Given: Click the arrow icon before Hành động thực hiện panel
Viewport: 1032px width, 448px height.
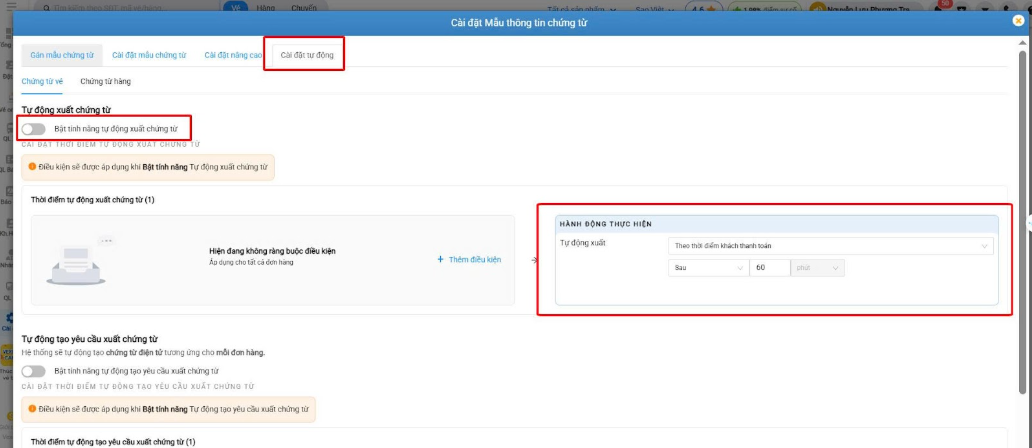Looking at the screenshot, I should pos(534,260).
